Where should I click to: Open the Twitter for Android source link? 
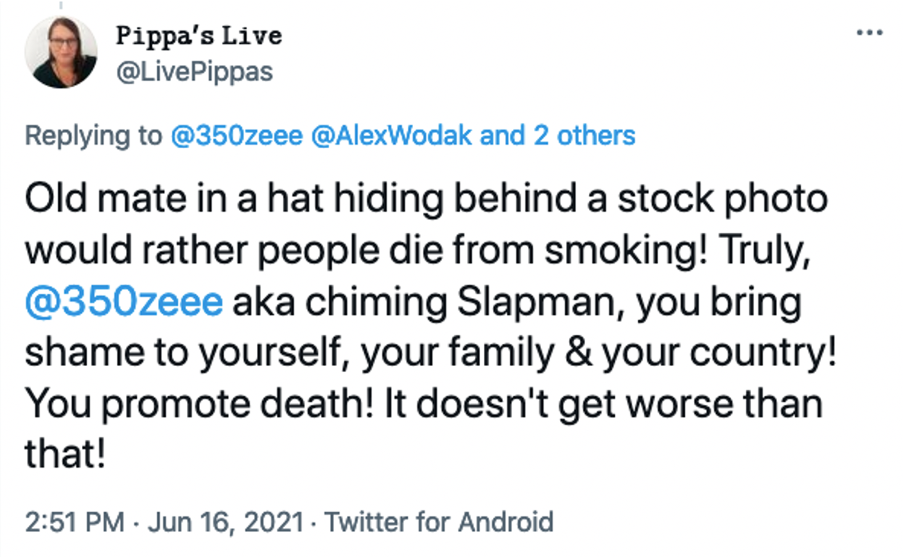point(439,522)
